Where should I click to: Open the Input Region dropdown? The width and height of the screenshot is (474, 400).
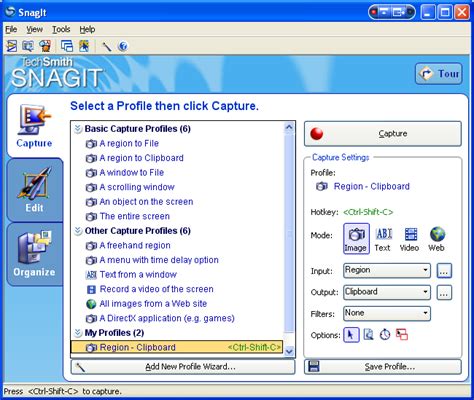coord(387,270)
